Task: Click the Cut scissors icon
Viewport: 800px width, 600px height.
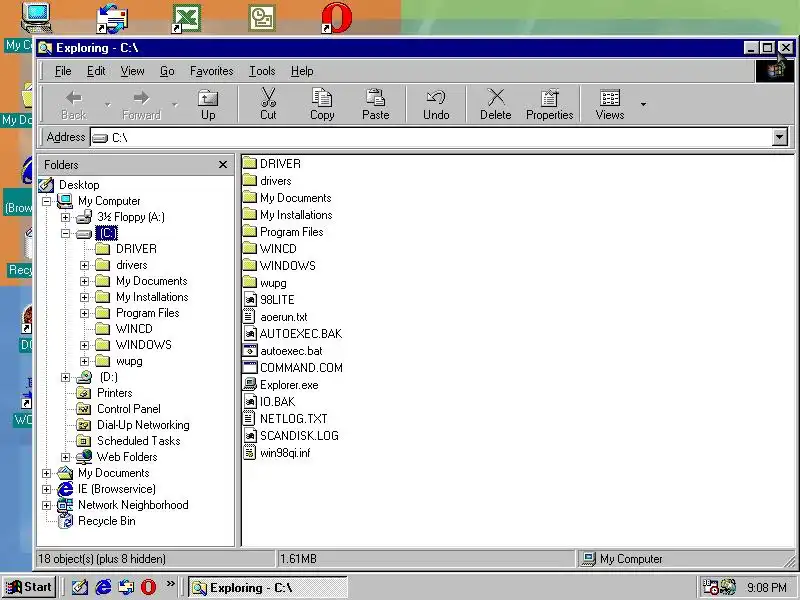Action: (268, 97)
